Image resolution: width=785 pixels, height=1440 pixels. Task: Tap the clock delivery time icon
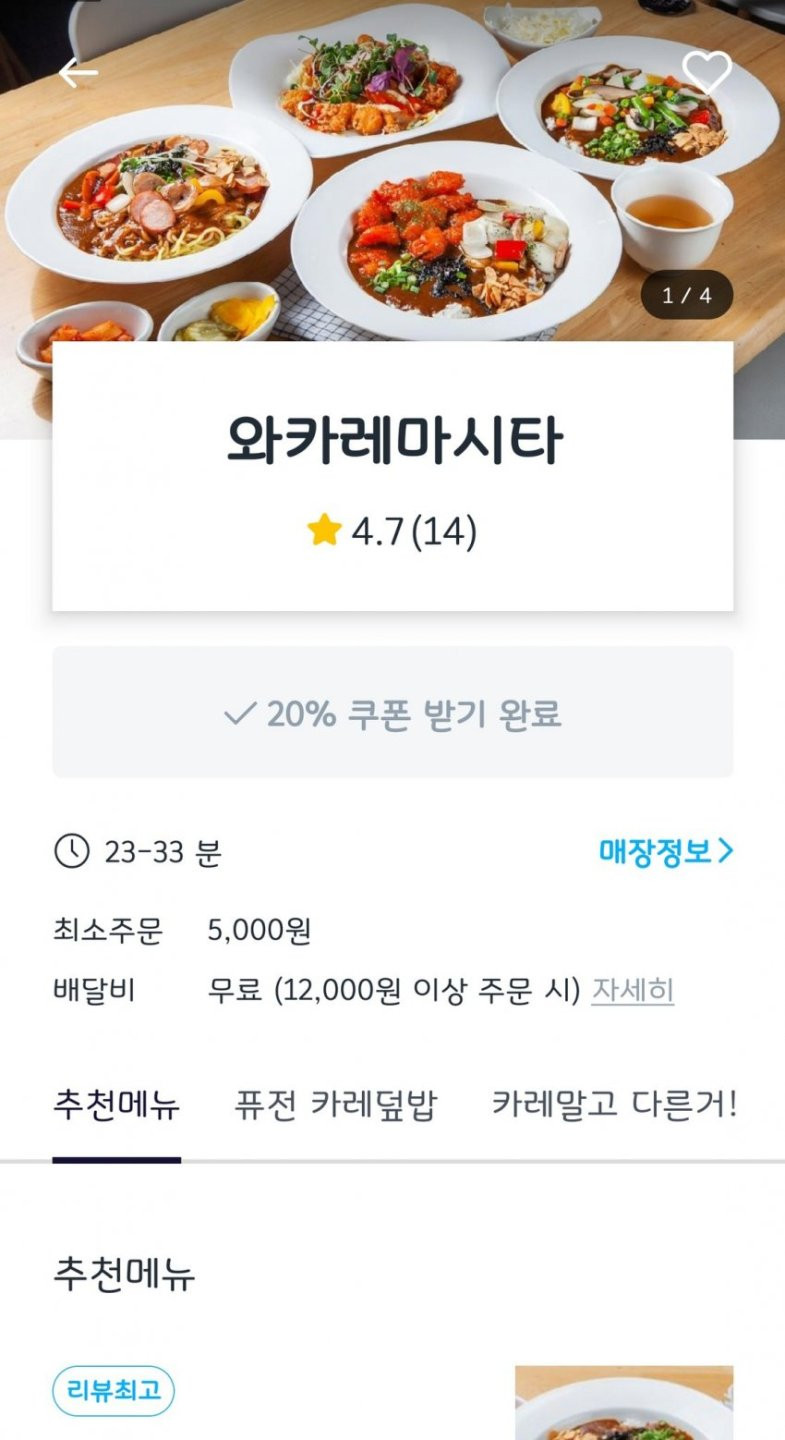(x=71, y=852)
